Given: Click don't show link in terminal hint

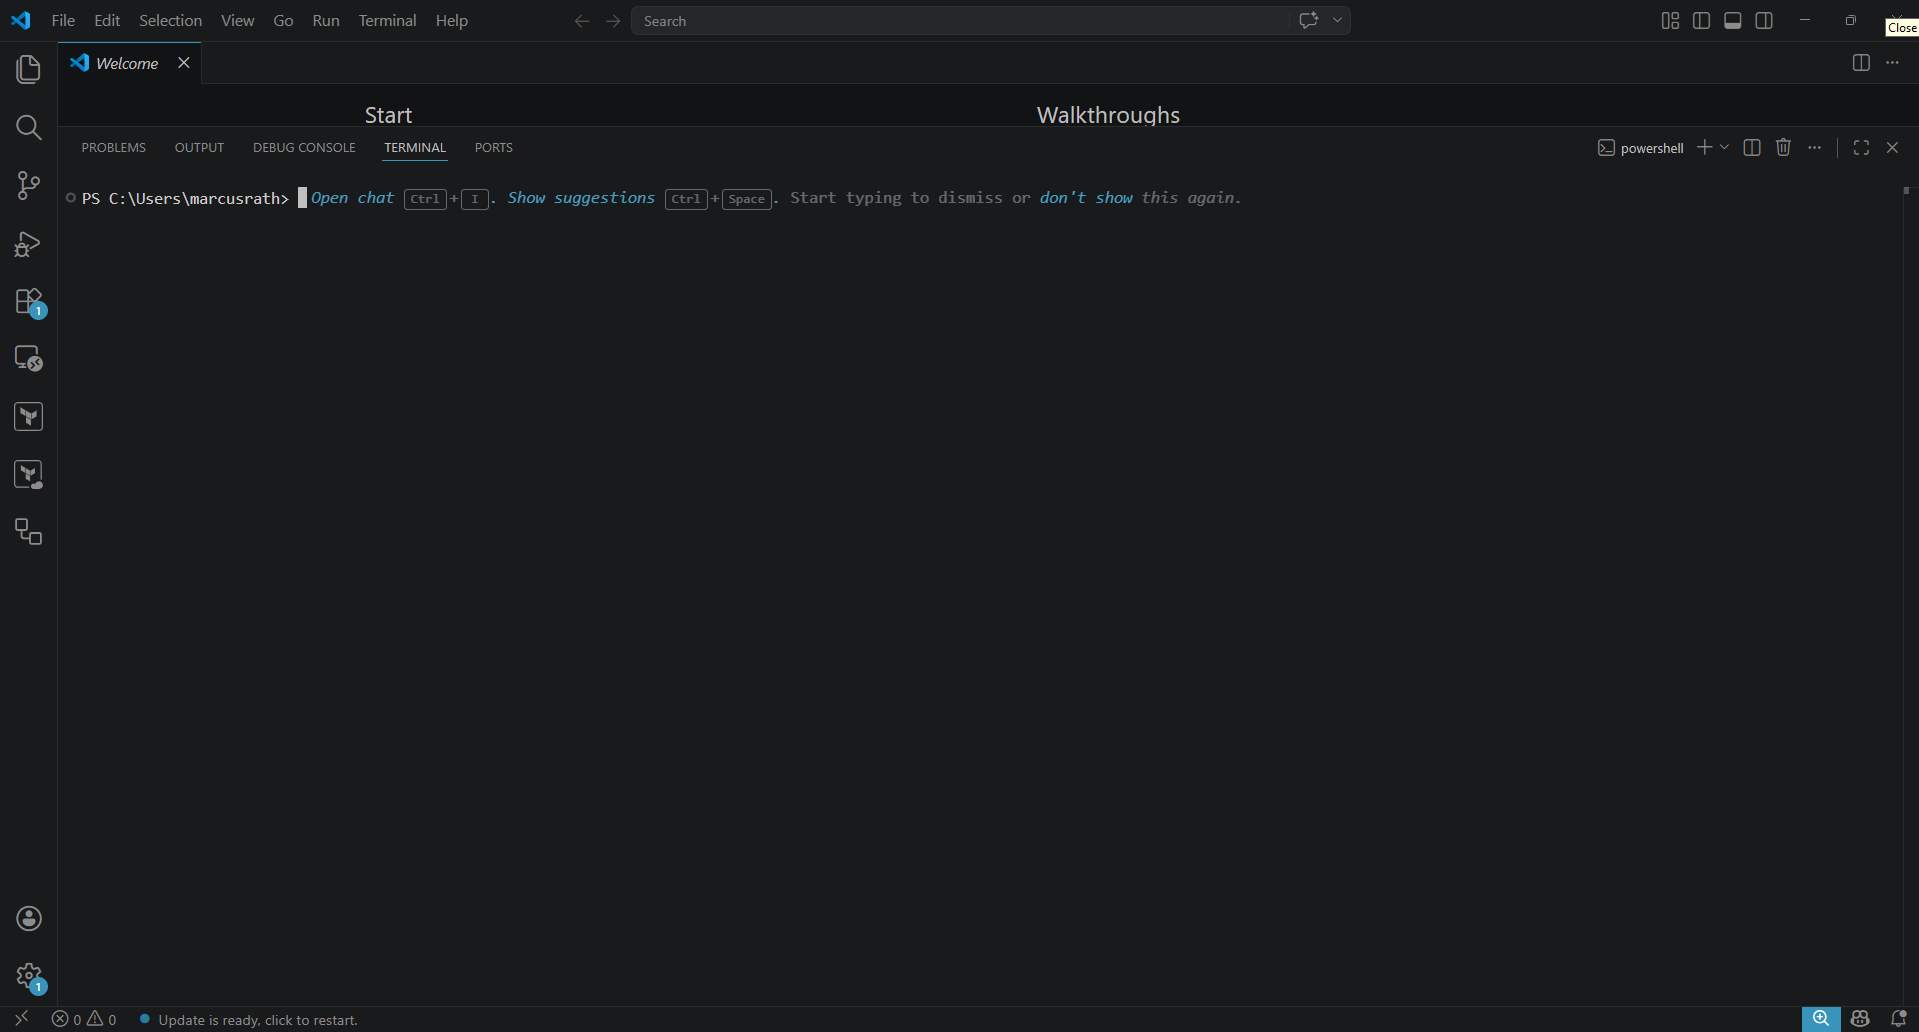Looking at the screenshot, I should [x=1086, y=198].
